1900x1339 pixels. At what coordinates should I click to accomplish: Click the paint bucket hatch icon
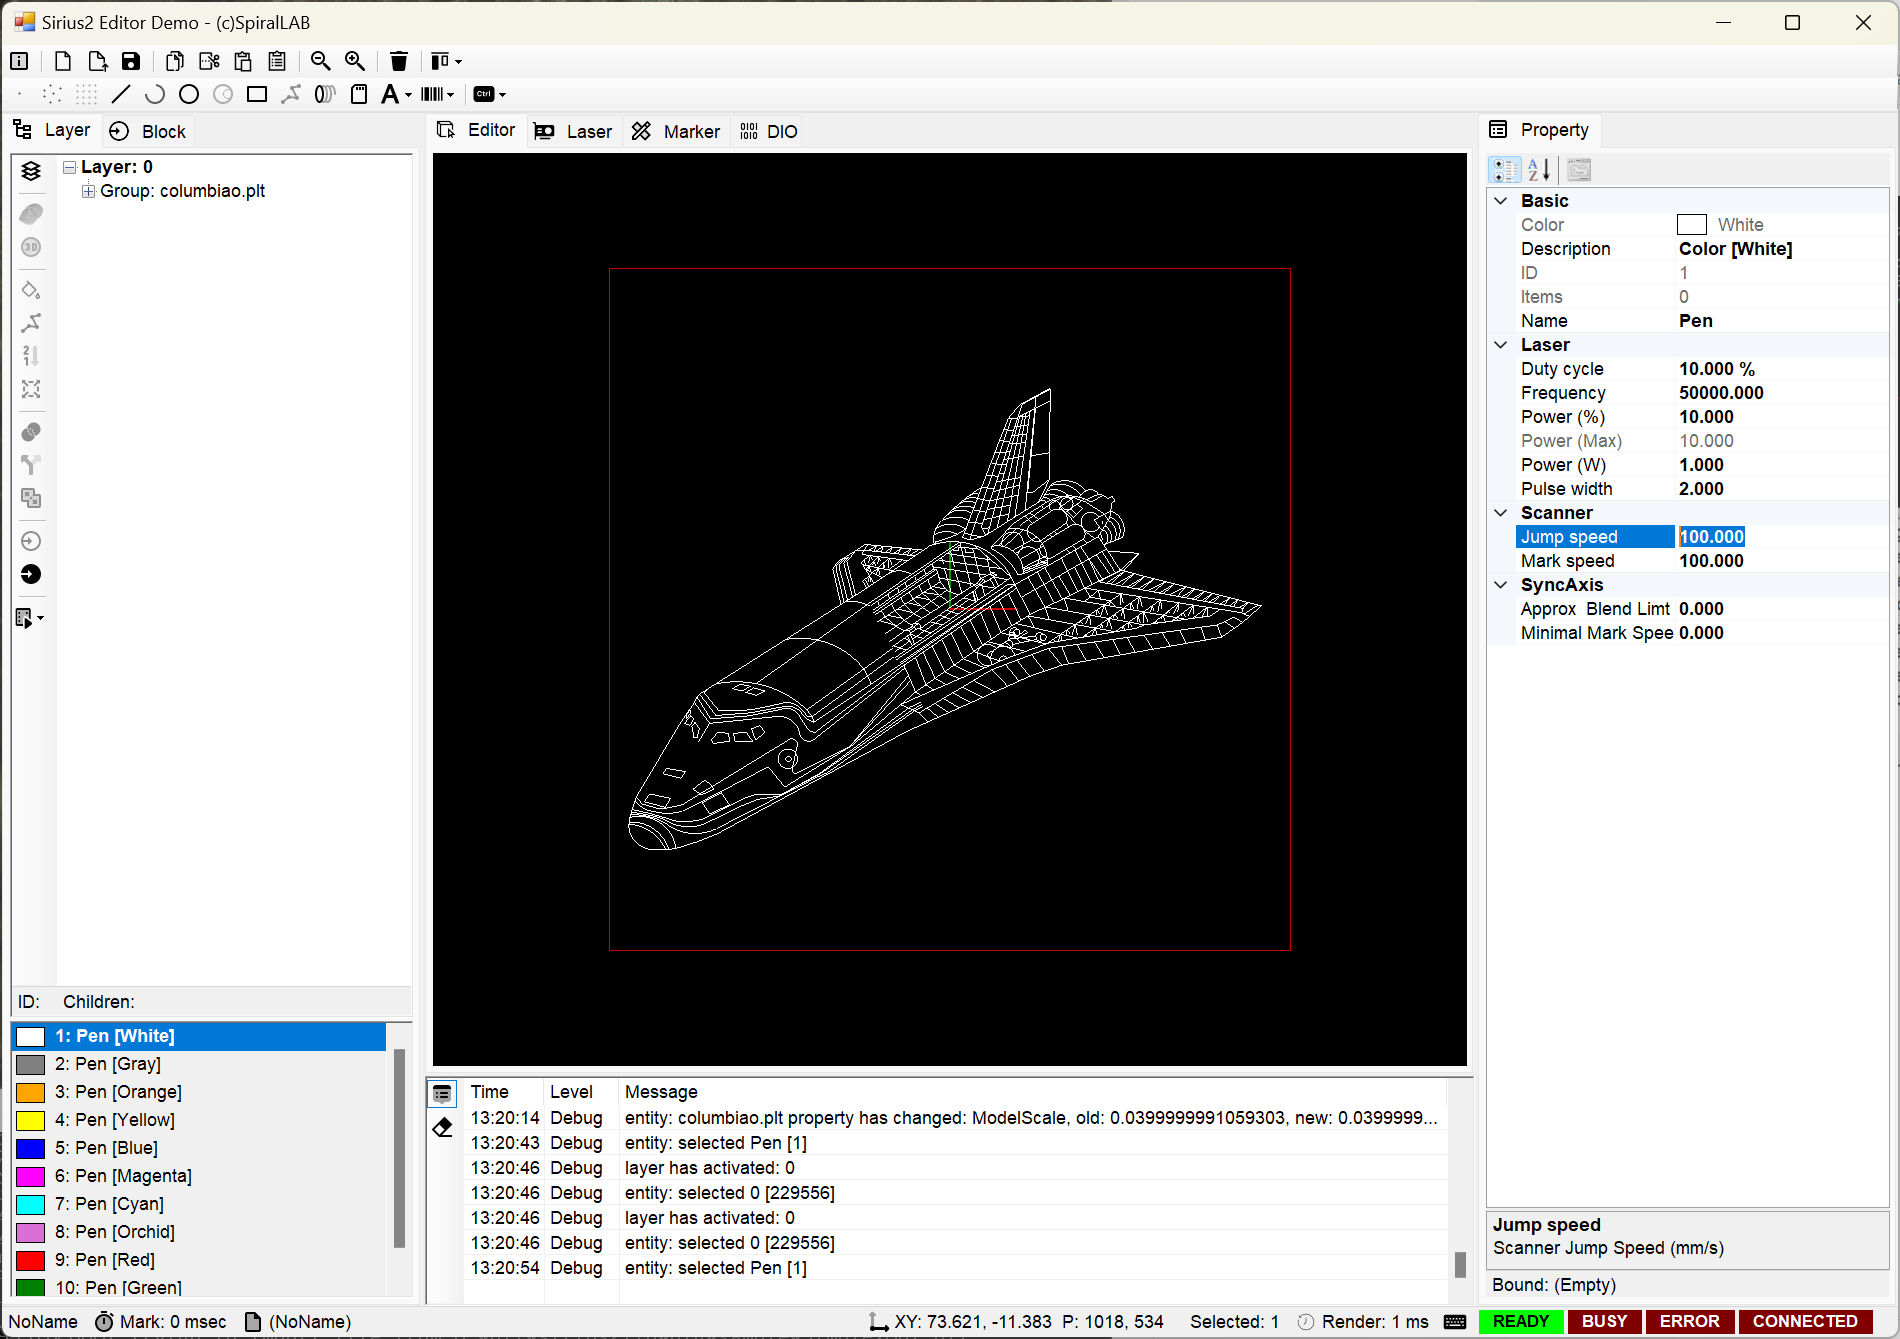point(31,290)
